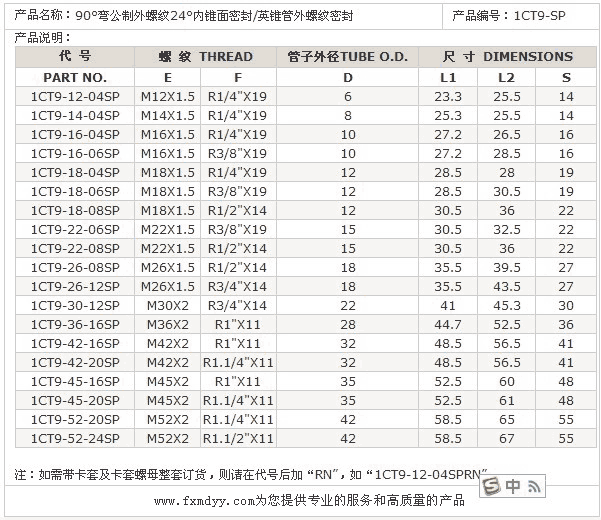Screen dimensions: 601x520
Task: Select part number 1CT9-18-08SP
Action: (75, 210)
